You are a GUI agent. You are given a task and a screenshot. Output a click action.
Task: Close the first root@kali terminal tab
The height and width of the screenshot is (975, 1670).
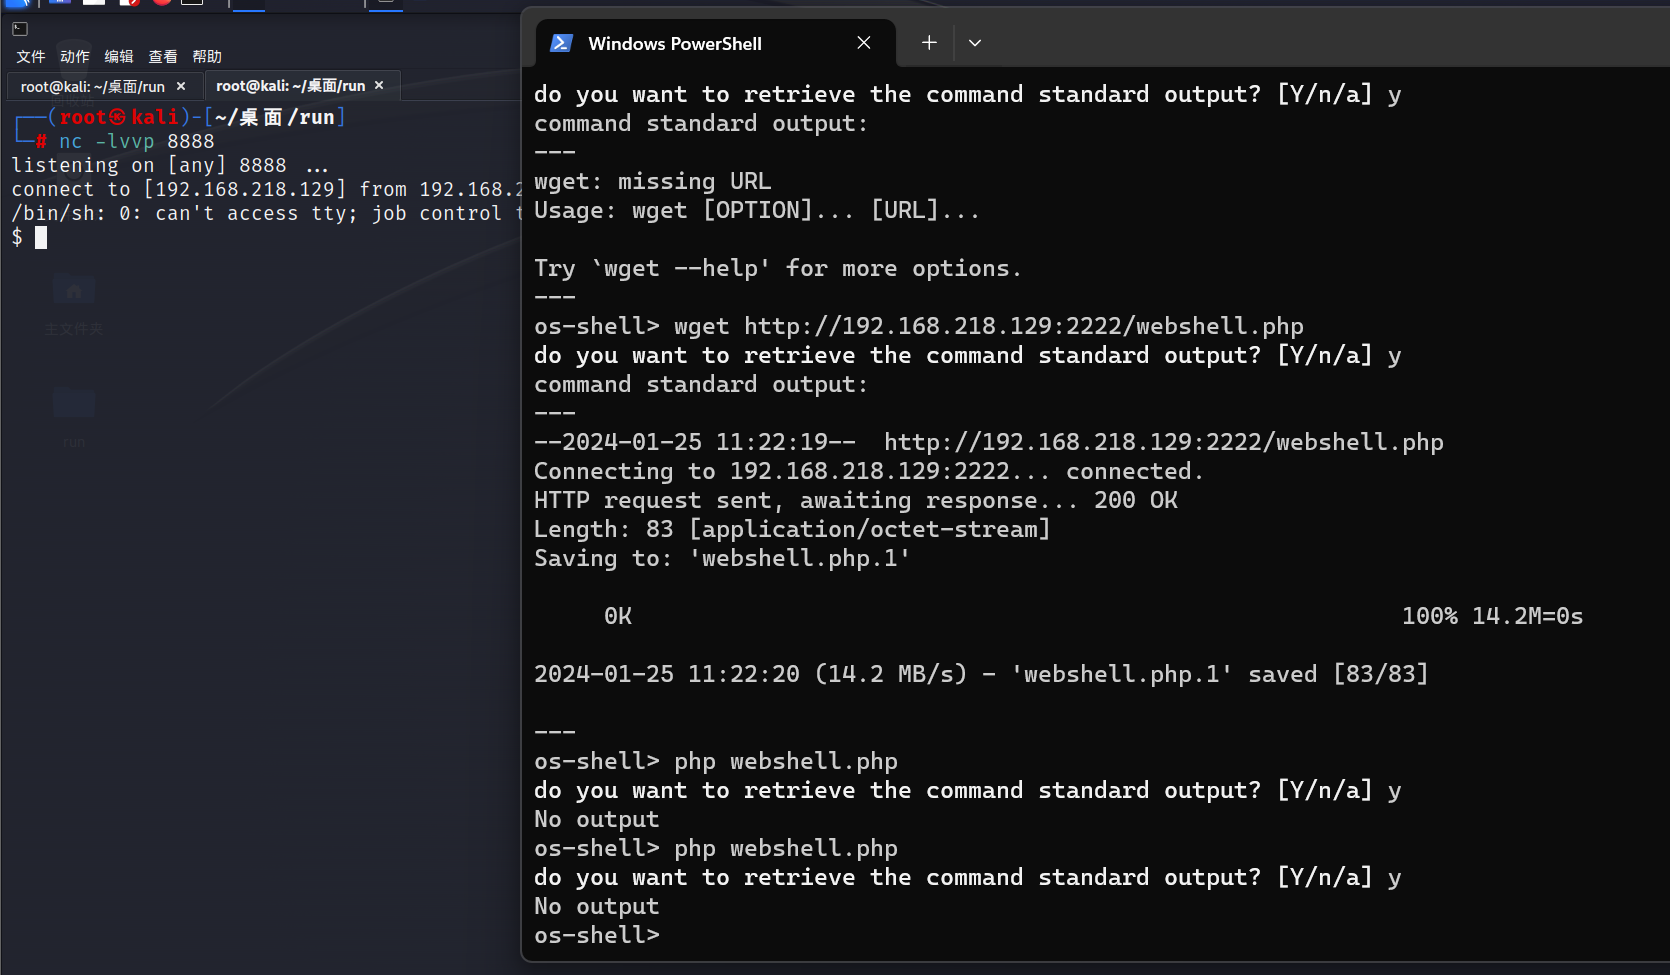coord(181,87)
